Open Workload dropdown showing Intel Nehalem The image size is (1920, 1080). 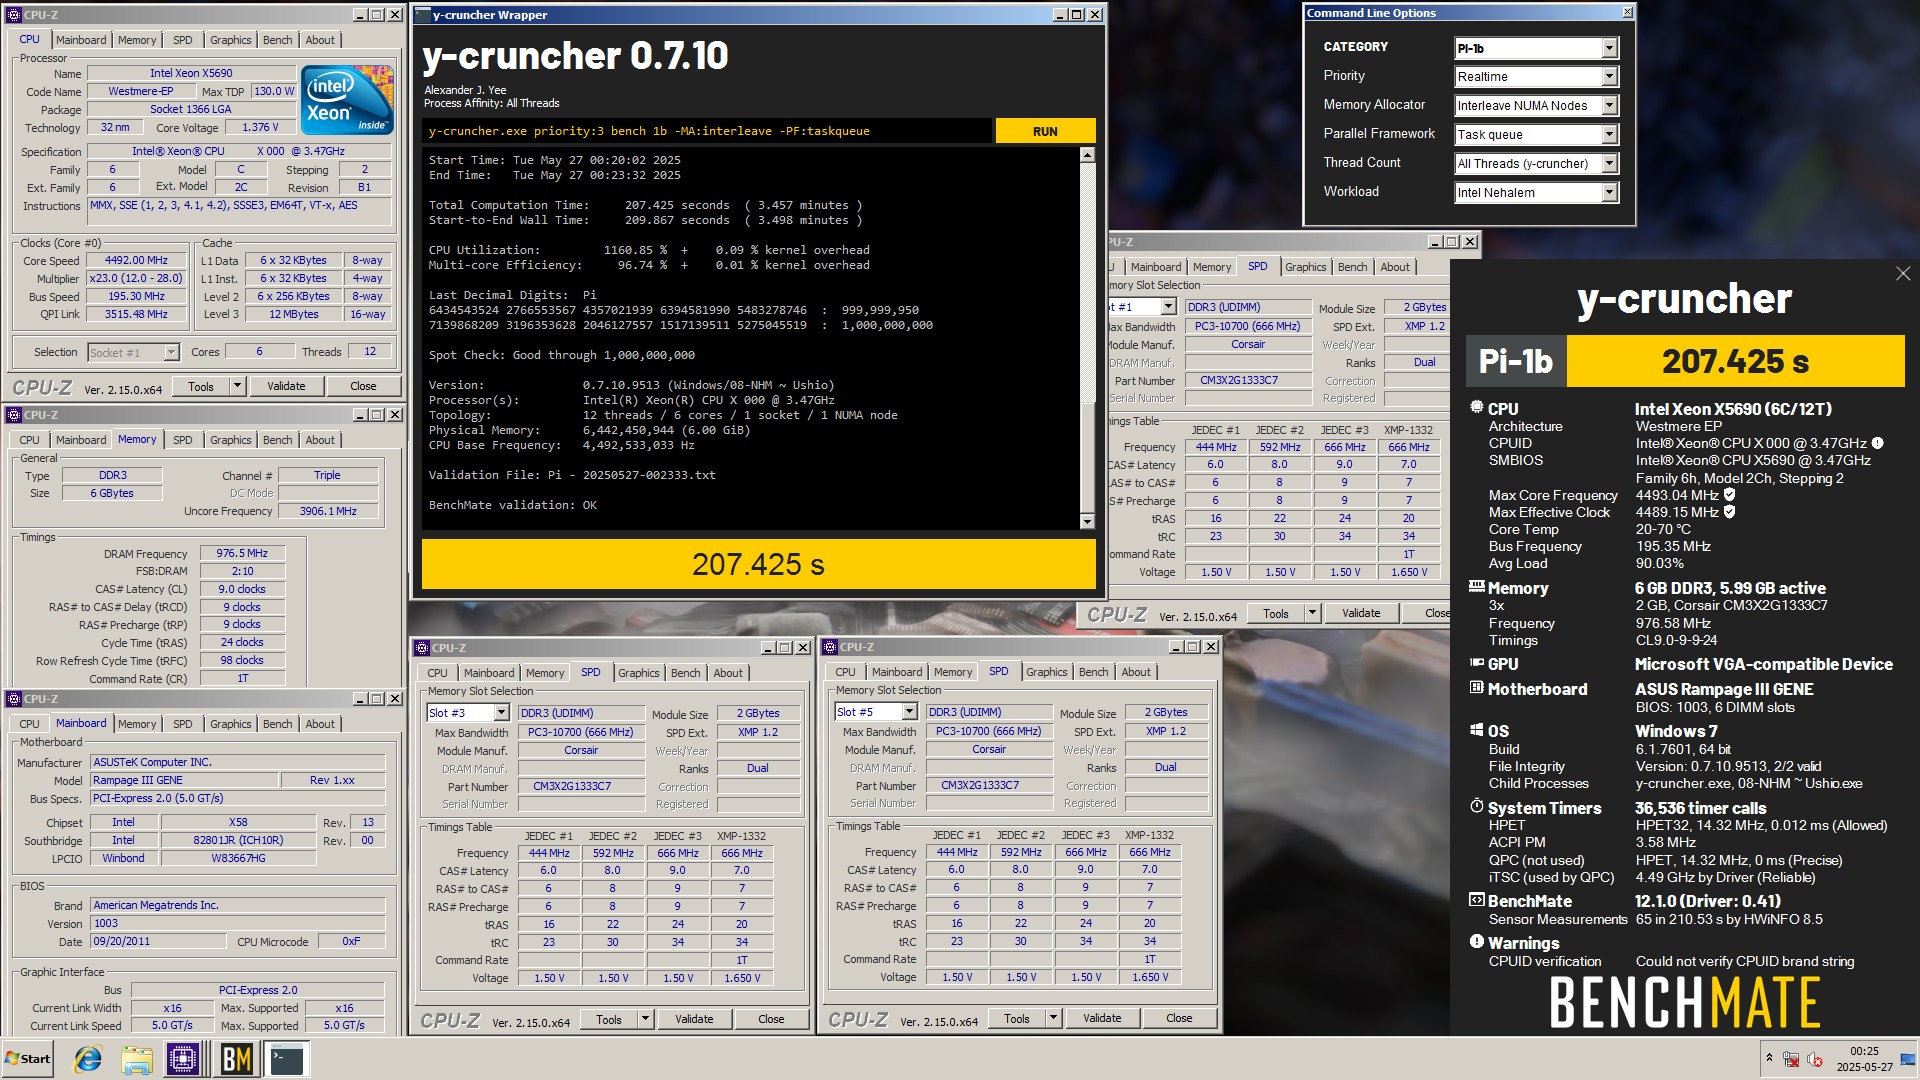point(1536,193)
